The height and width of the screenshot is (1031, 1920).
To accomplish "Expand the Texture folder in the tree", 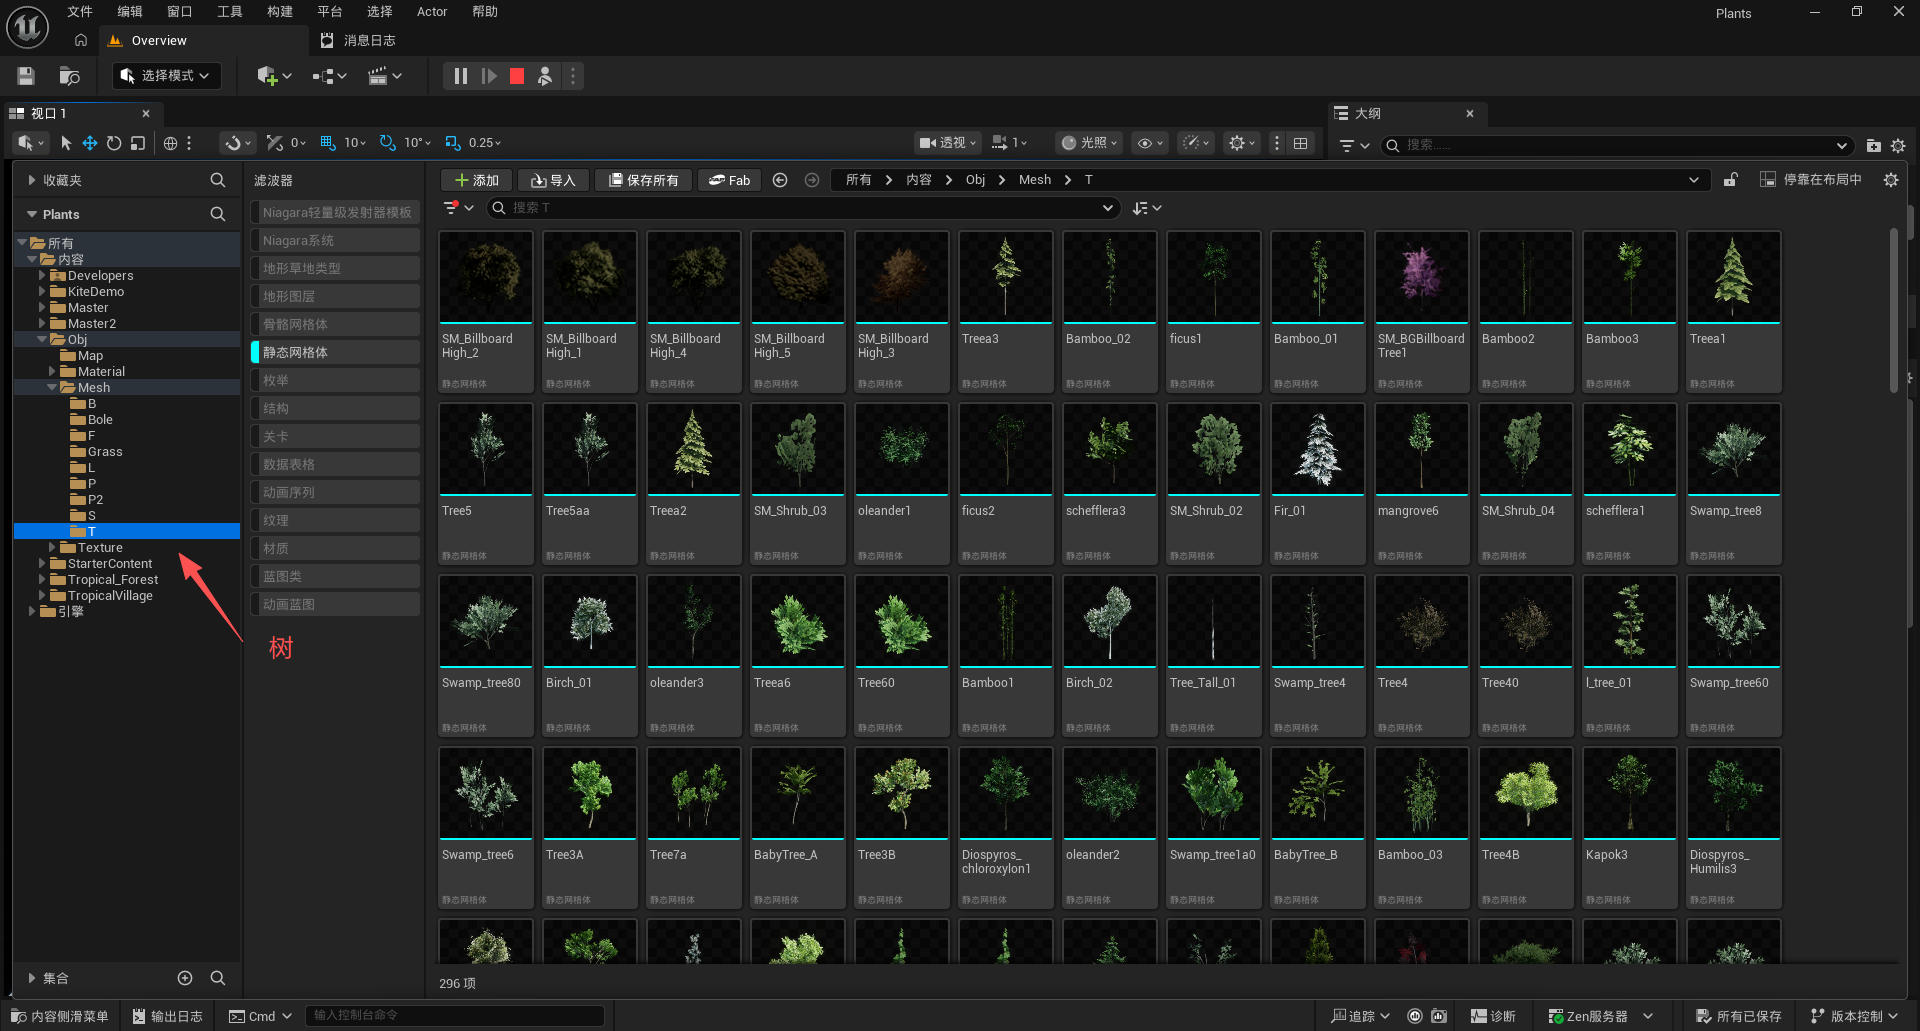I will 52,548.
